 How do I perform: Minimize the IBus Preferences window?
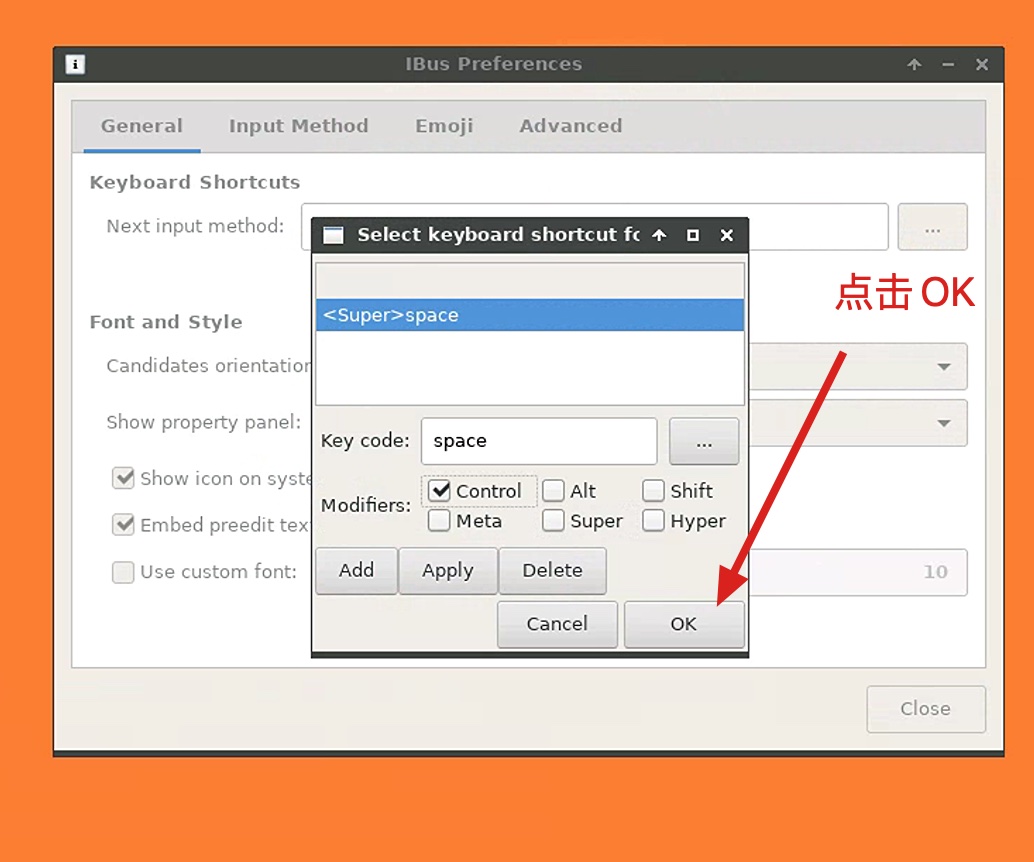[x=948, y=65]
